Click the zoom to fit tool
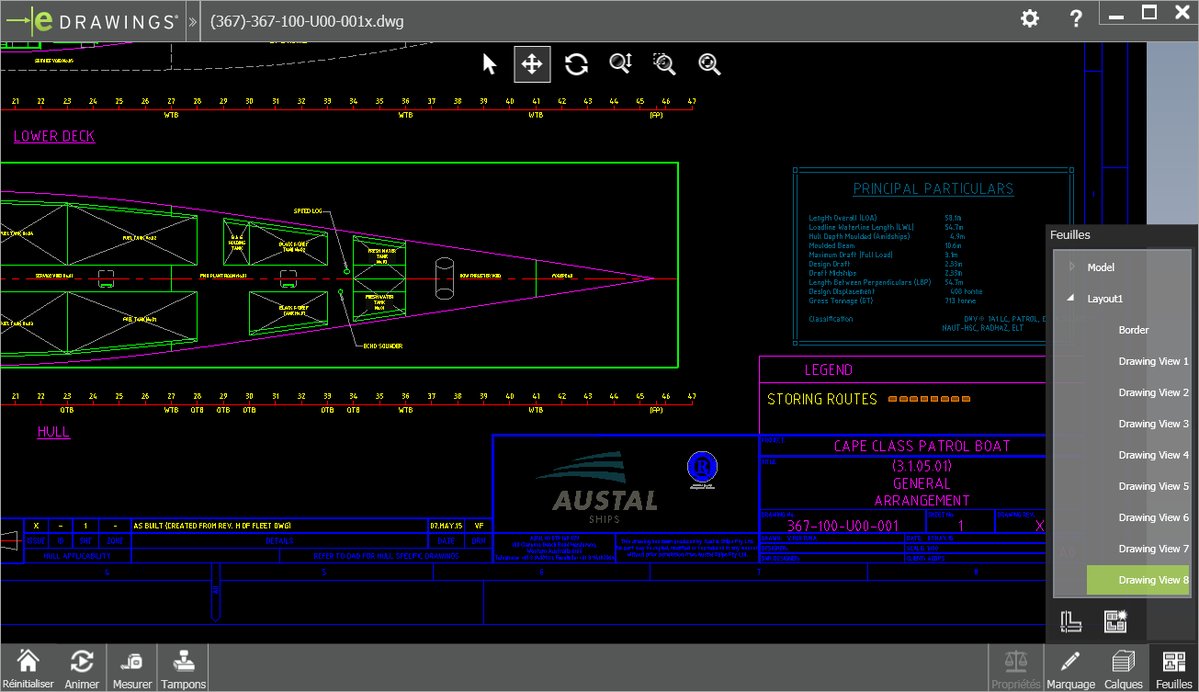This screenshot has height=692, width=1199. tap(709, 63)
